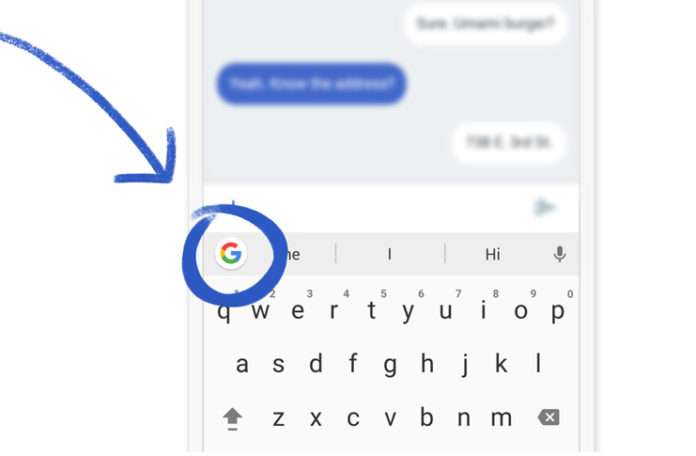The width and height of the screenshot is (696, 456).
Task: Tap the e key
Action: [x=298, y=311]
